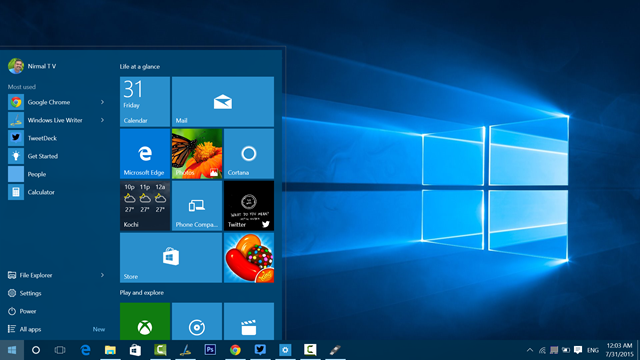Expand Google Chrome jump list arrow

[x=102, y=102]
